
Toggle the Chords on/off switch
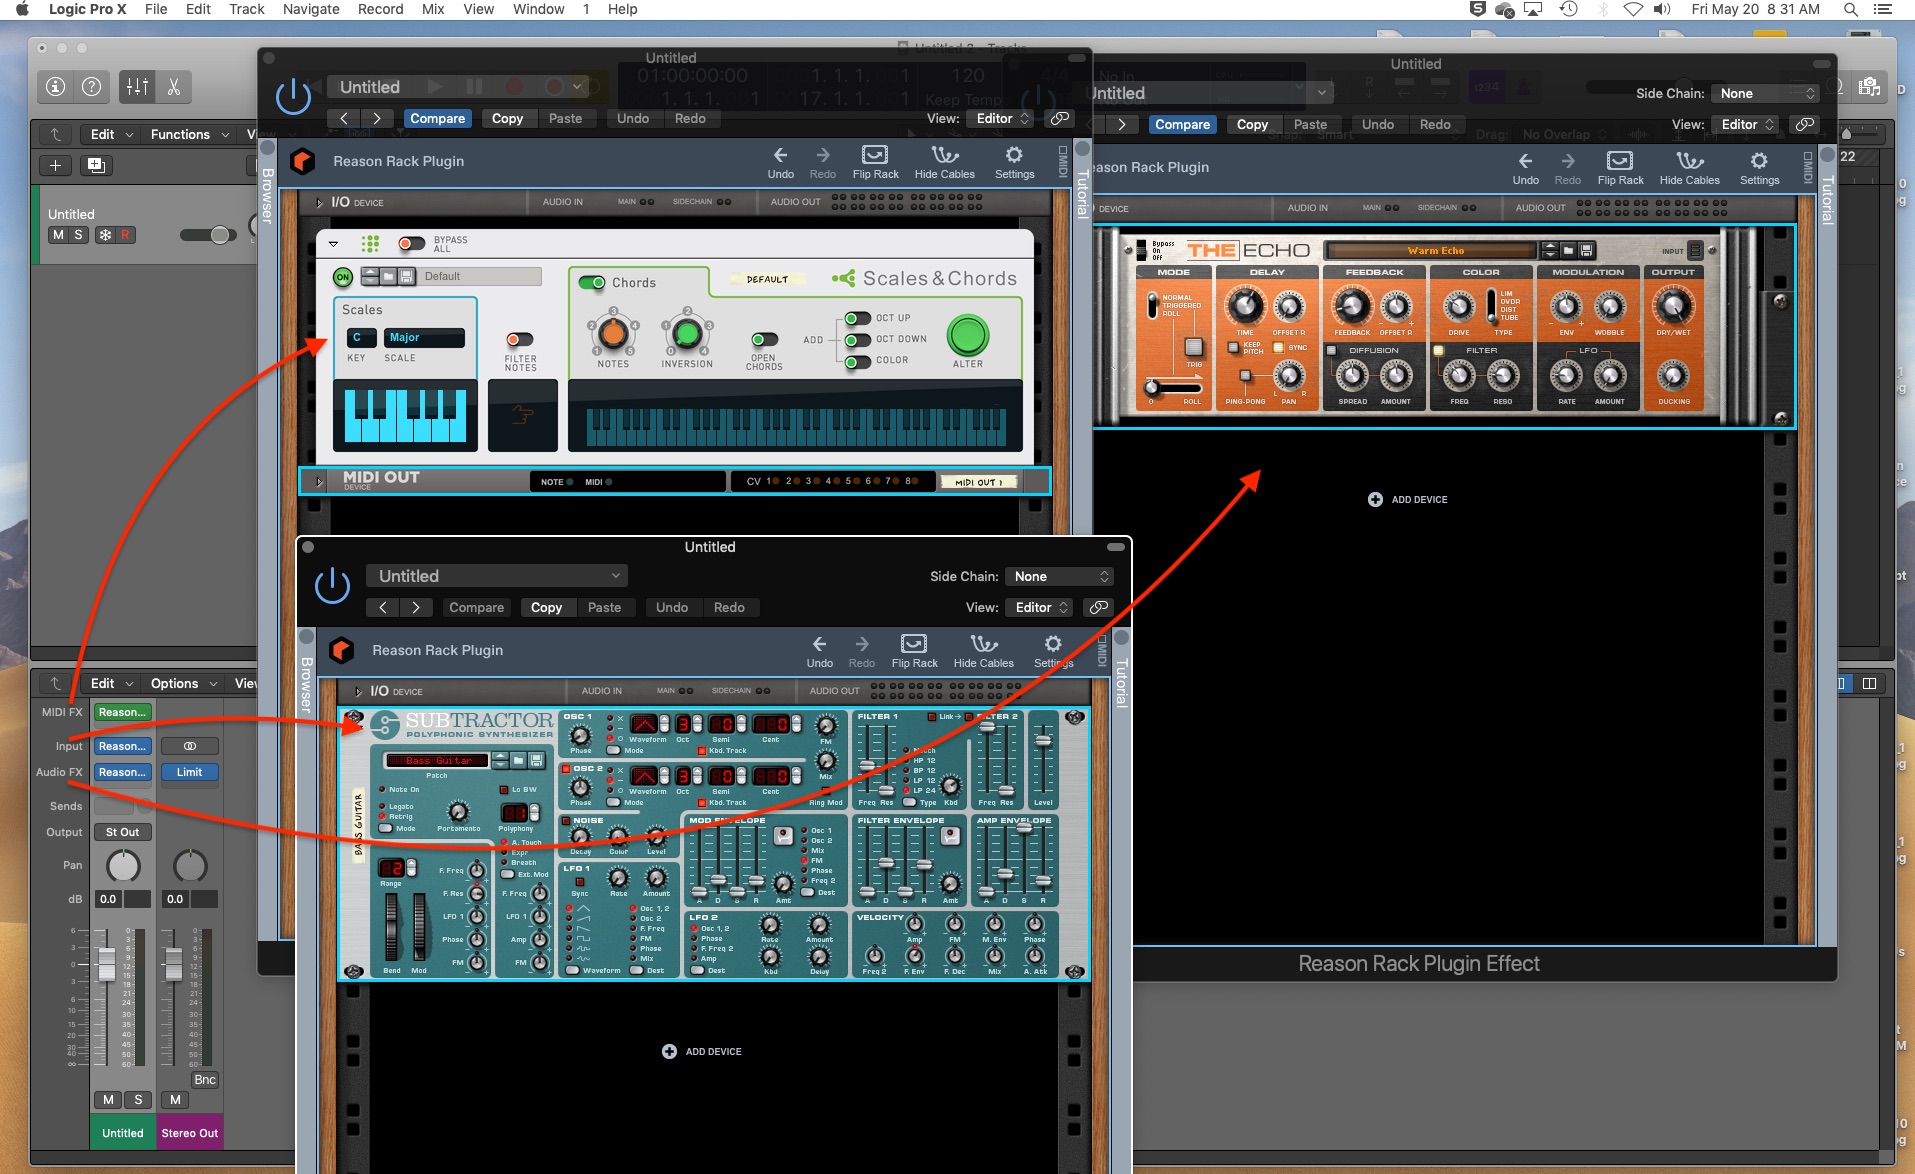[x=592, y=283]
